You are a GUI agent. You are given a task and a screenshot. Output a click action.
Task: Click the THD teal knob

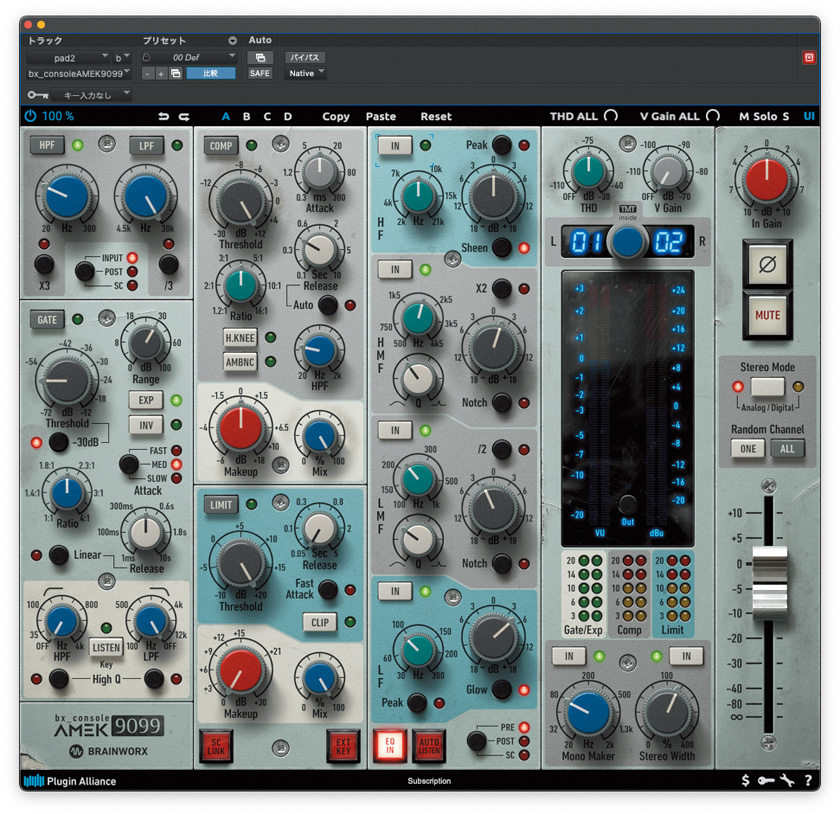(x=588, y=171)
